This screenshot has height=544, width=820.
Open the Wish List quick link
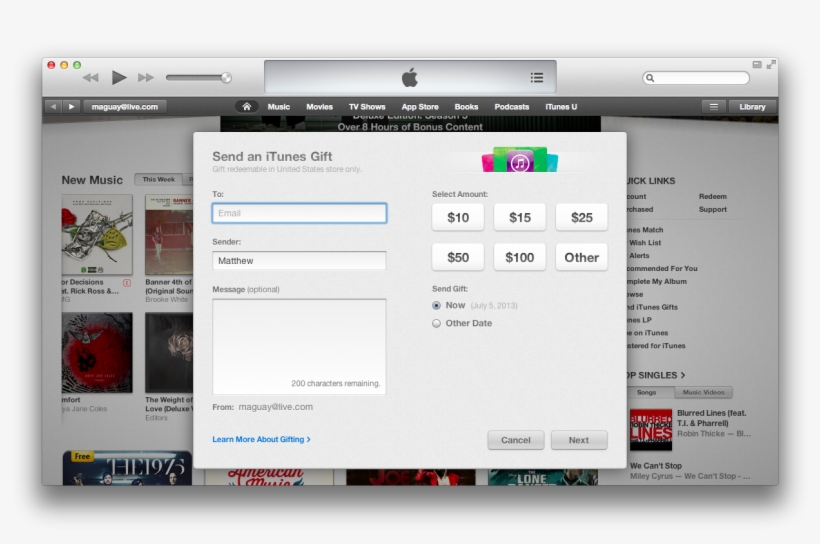coord(644,243)
